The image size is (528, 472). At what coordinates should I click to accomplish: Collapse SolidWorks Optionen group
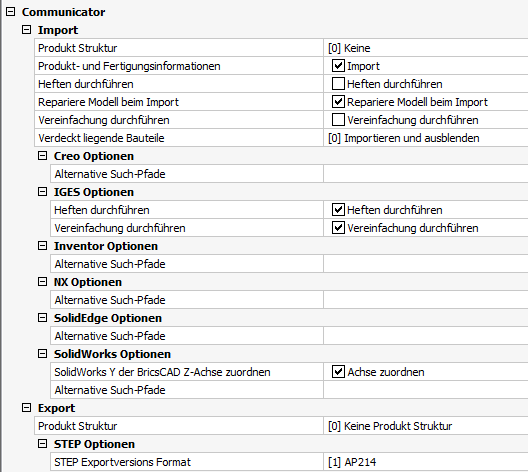pos(42,353)
